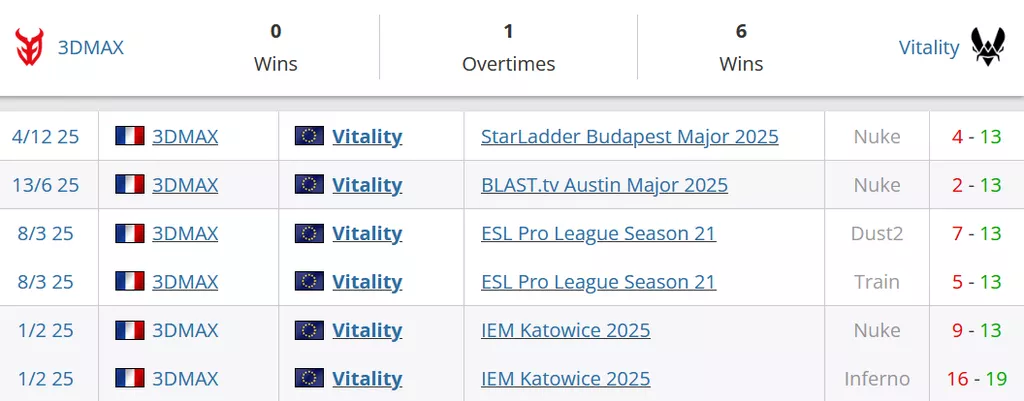Click the red 3DMAX team logo
1024x401 pixels.
(x=30, y=47)
